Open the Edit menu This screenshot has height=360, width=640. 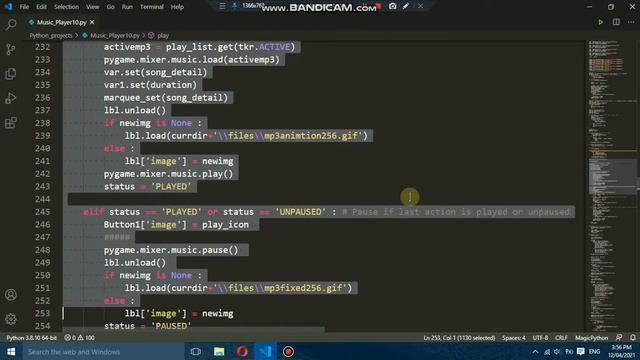(x=41, y=7)
